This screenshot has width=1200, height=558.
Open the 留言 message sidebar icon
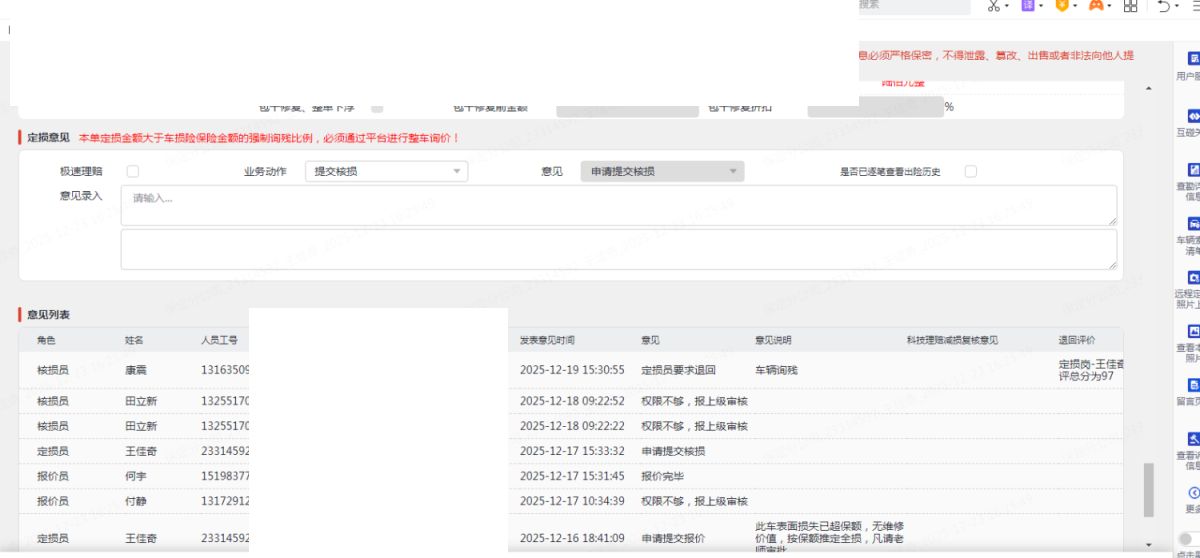point(1193,385)
